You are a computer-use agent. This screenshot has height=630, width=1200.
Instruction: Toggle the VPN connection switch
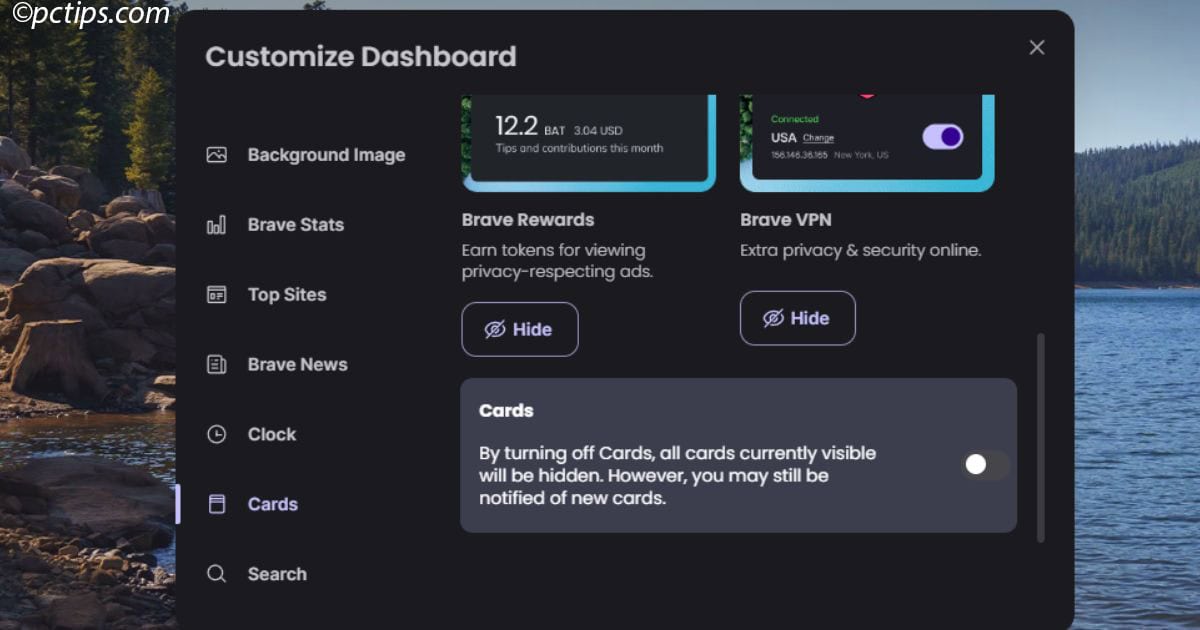coord(942,137)
